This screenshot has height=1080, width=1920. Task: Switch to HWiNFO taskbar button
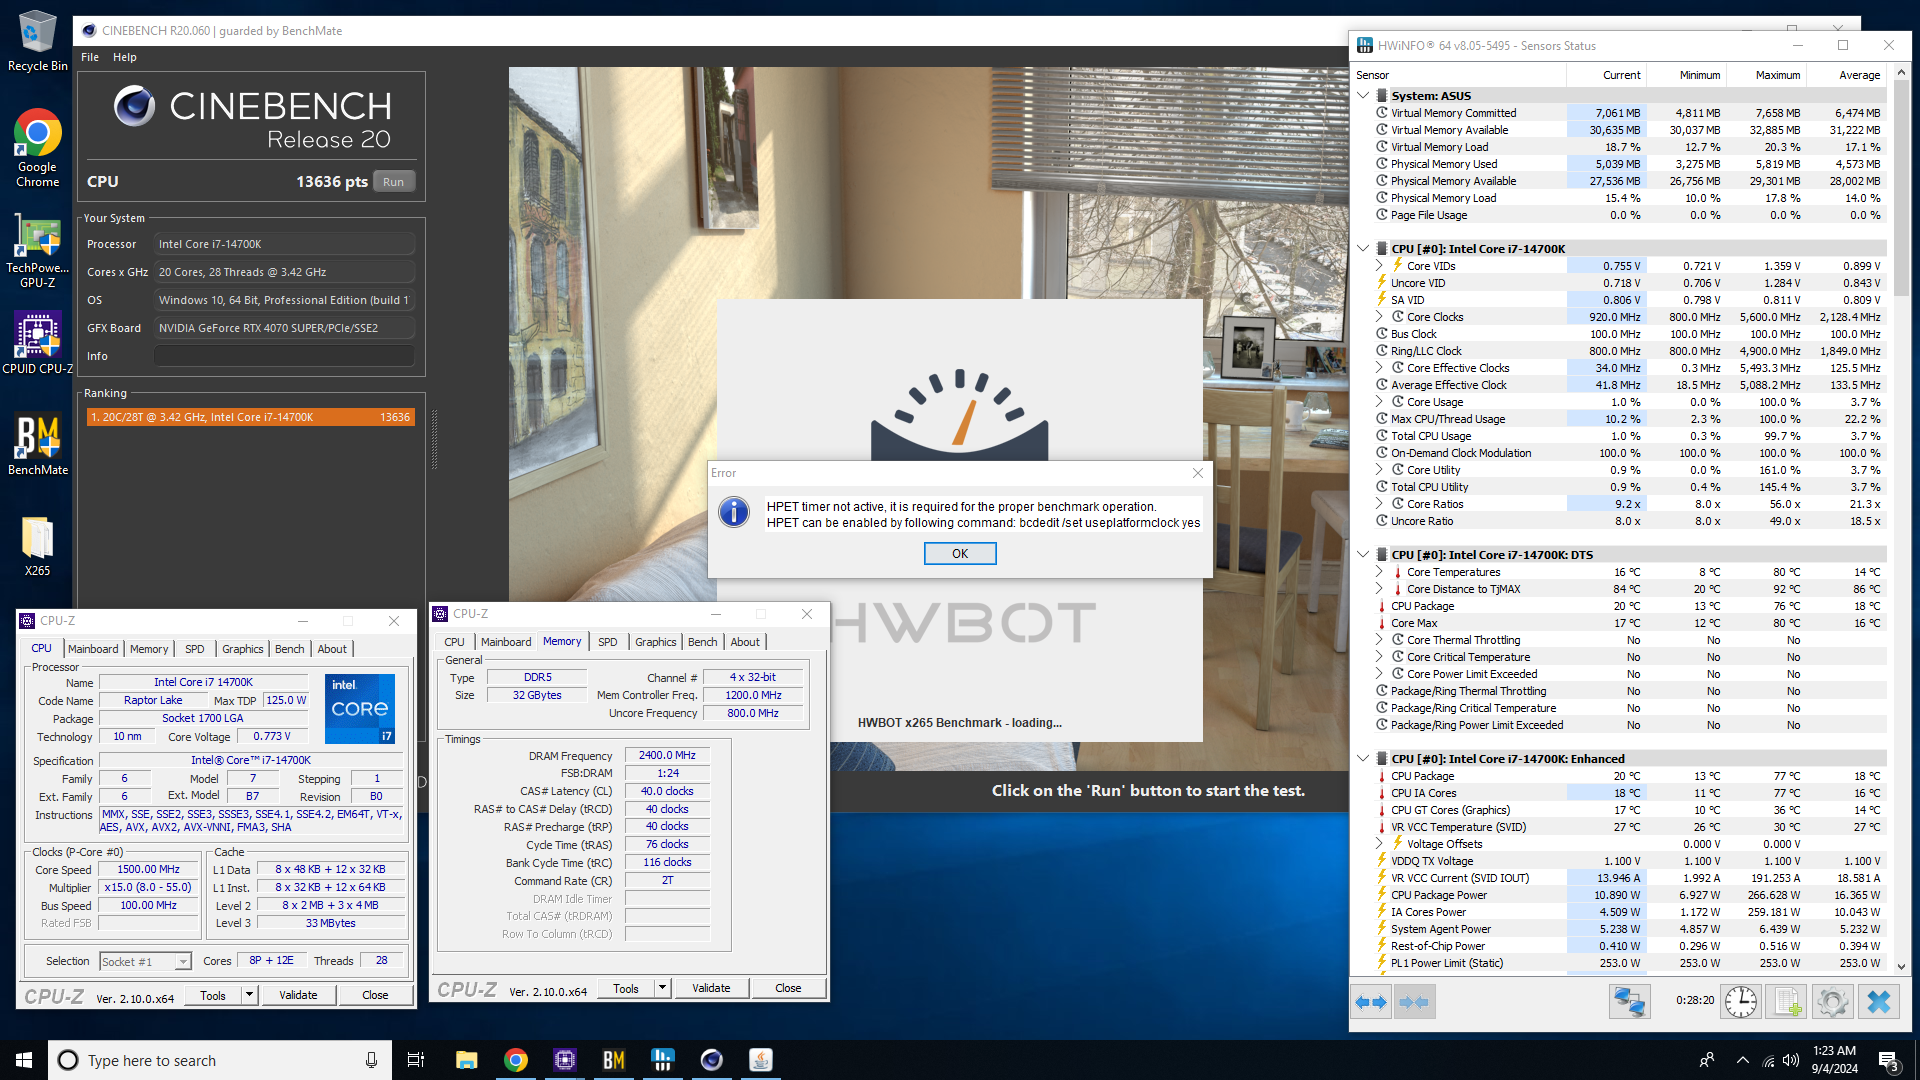point(663,1060)
